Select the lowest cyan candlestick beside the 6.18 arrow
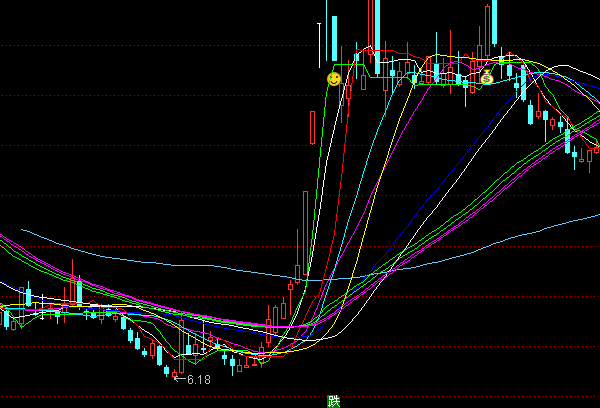The width and height of the screenshot is (600, 408). tap(168, 371)
